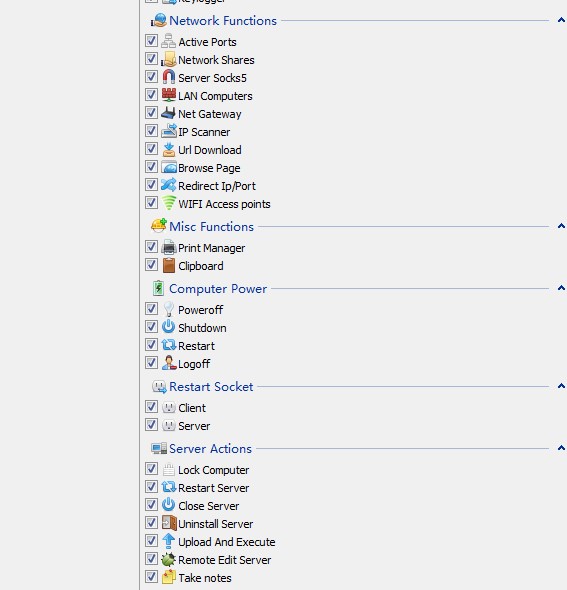This screenshot has height=590, width=567.
Task: Click the Server Actions group header
Action: [x=210, y=449]
